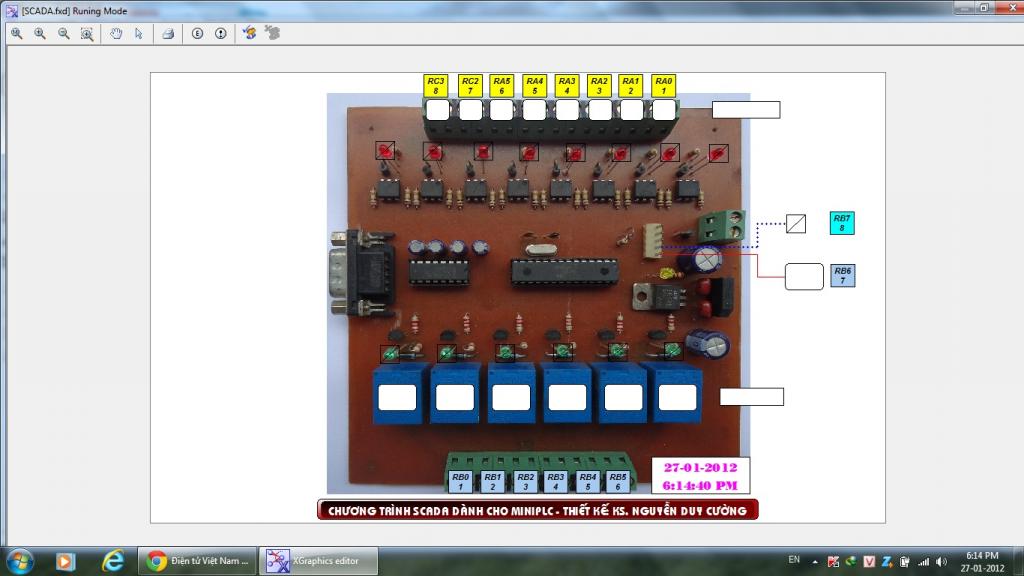The image size is (1024, 576).
Task: Click the print icon in toolbar
Action: coord(168,33)
